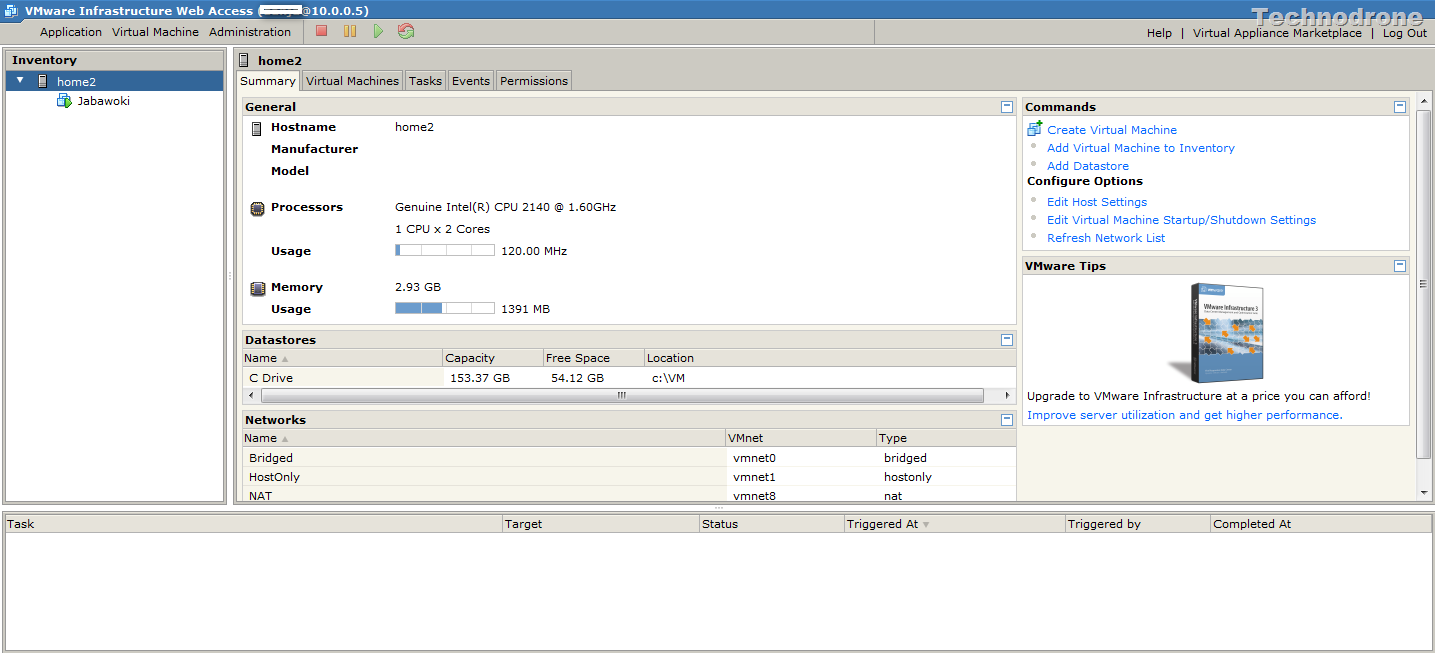Click the Help link
This screenshot has width=1435, height=653.
[x=1159, y=33]
